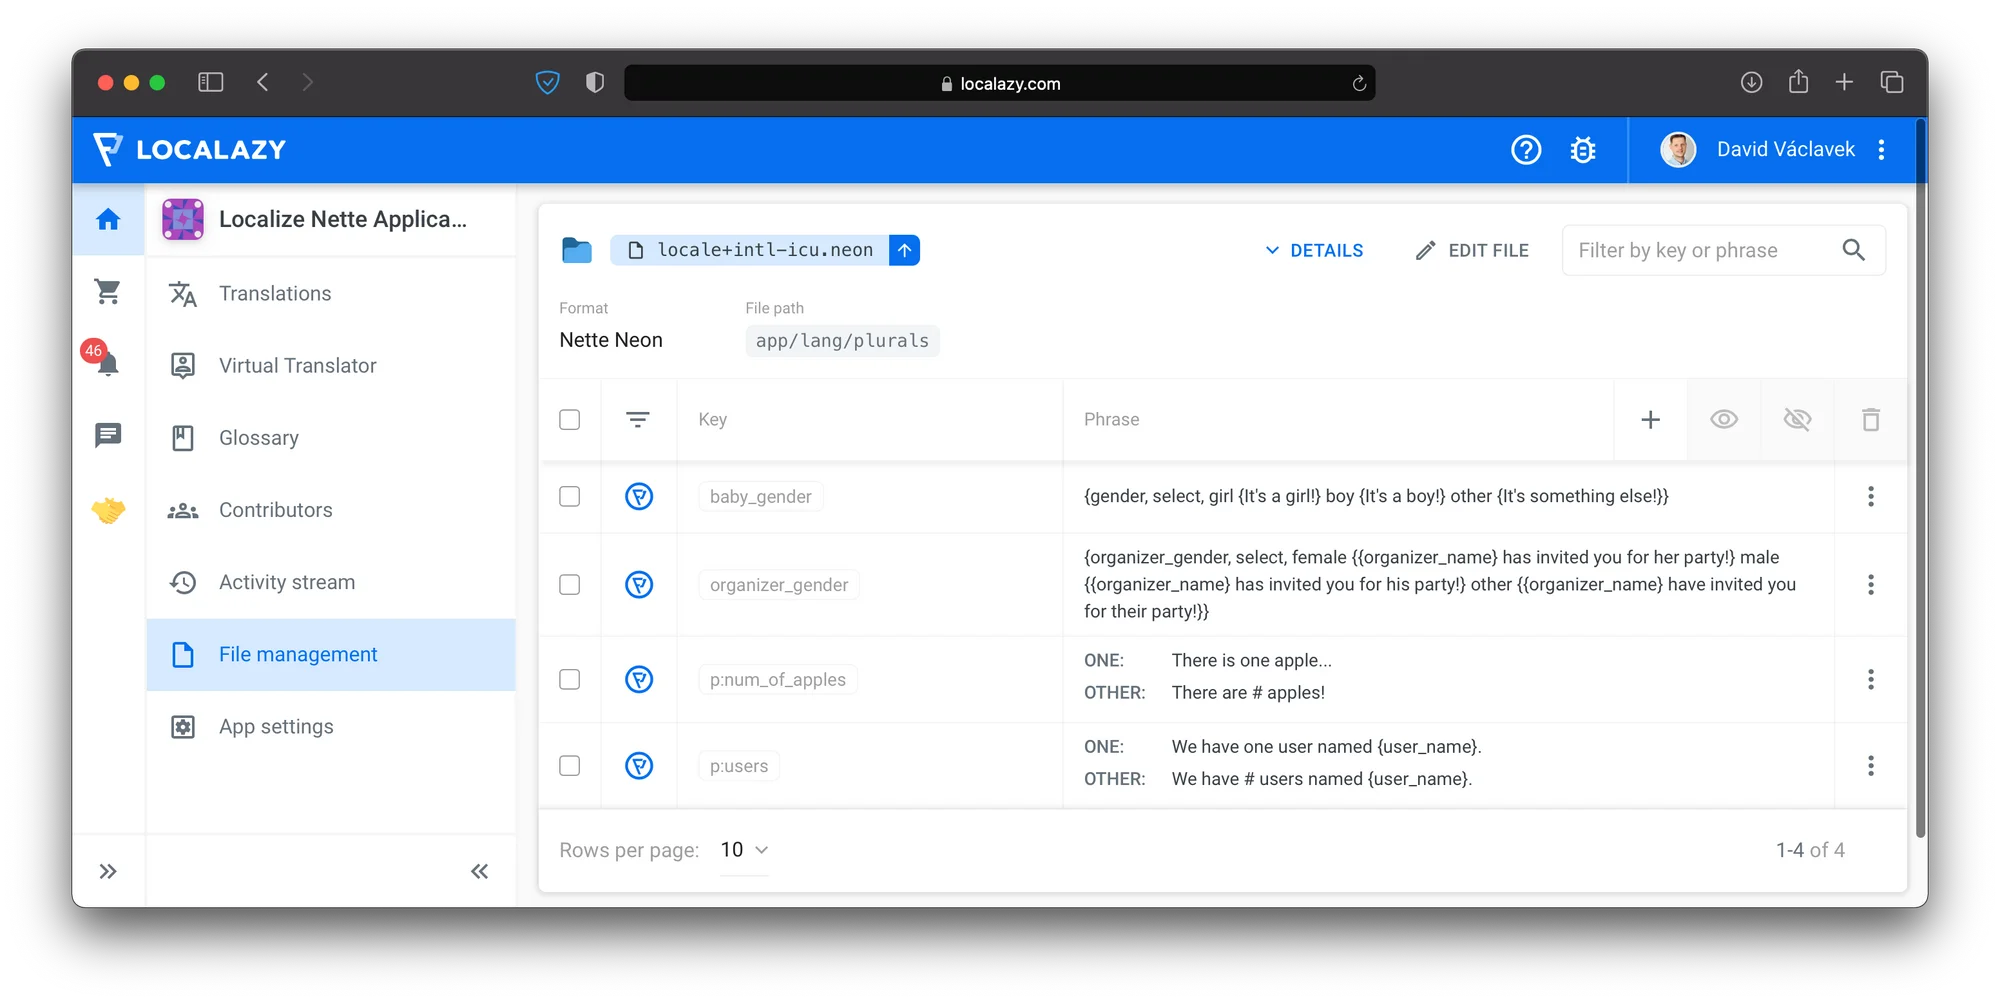Click the trash delete icon in table header
The height and width of the screenshot is (1003, 2000).
point(1870,420)
